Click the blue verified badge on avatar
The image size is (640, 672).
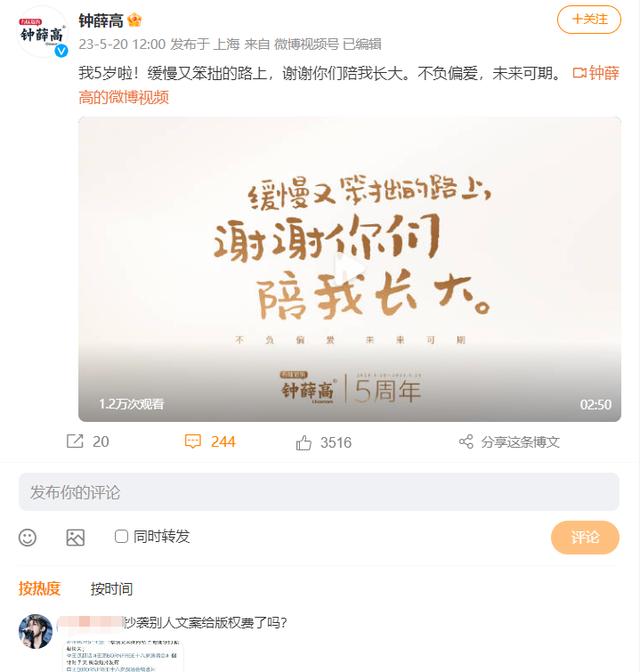pyautogui.click(x=62, y=51)
